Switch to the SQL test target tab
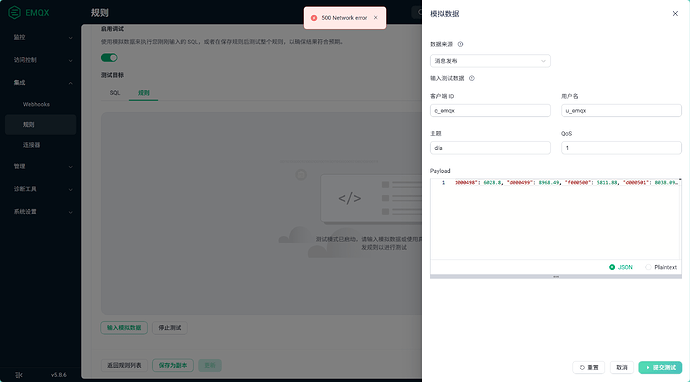690x382 pixels. coord(115,92)
